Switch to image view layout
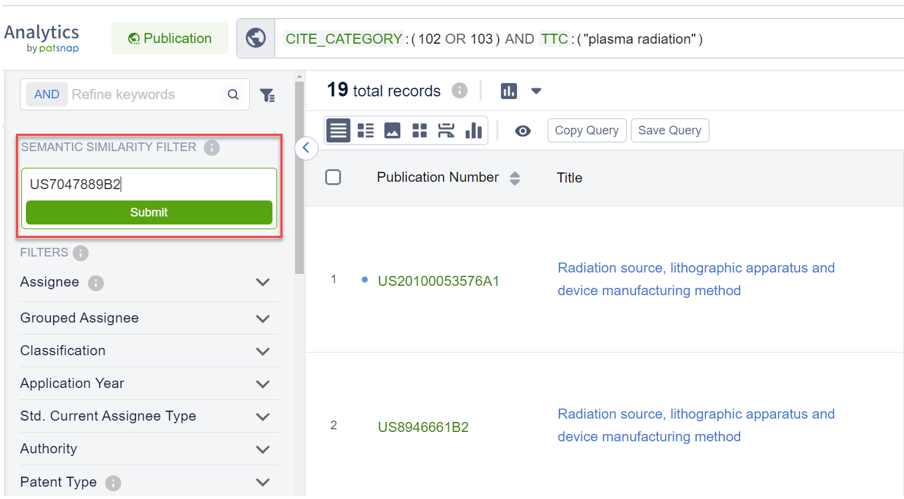The height and width of the screenshot is (499, 904). [392, 131]
